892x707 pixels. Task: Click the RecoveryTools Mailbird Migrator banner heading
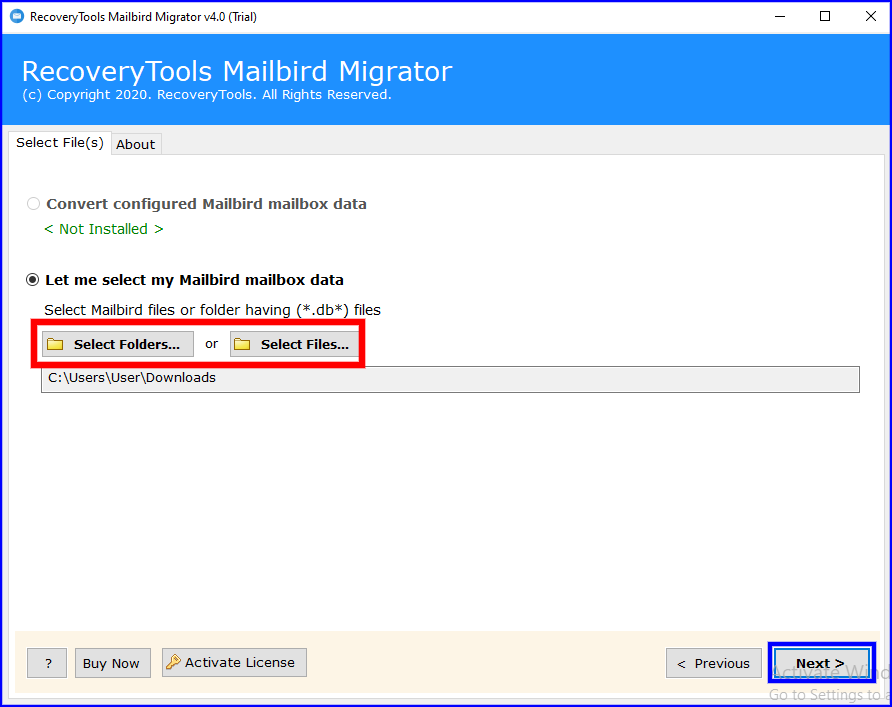tap(237, 72)
